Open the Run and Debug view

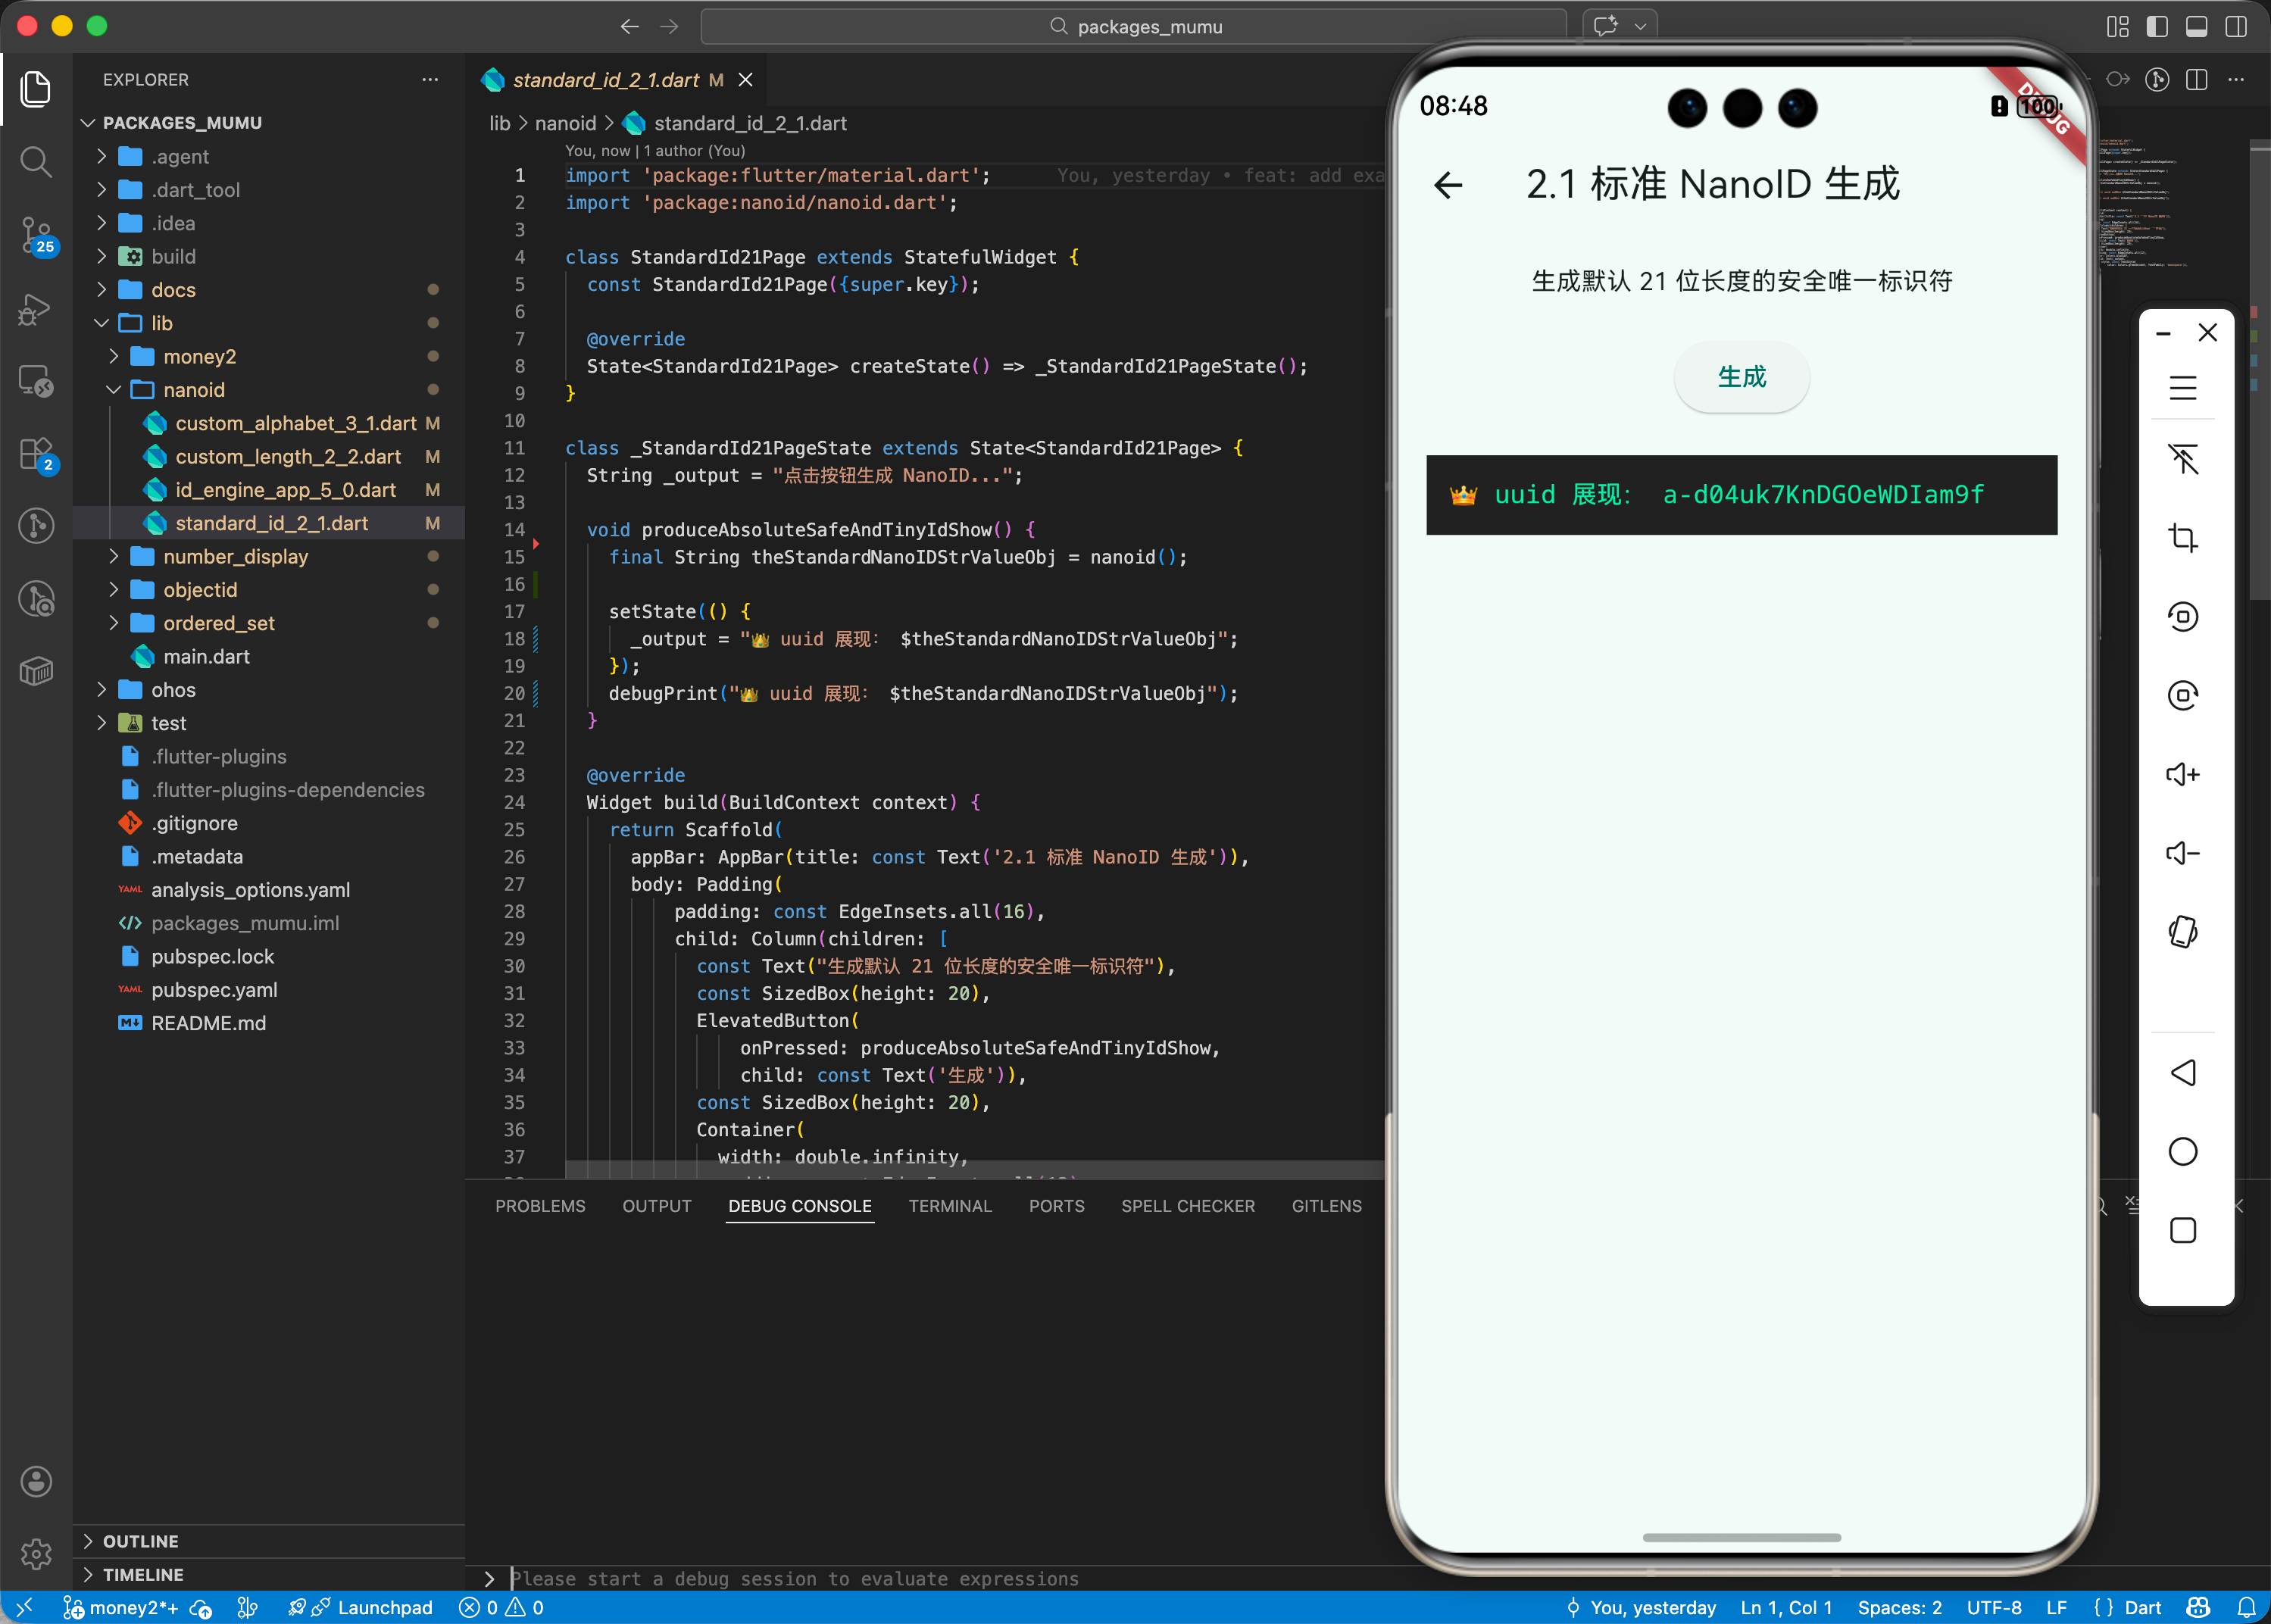36,309
